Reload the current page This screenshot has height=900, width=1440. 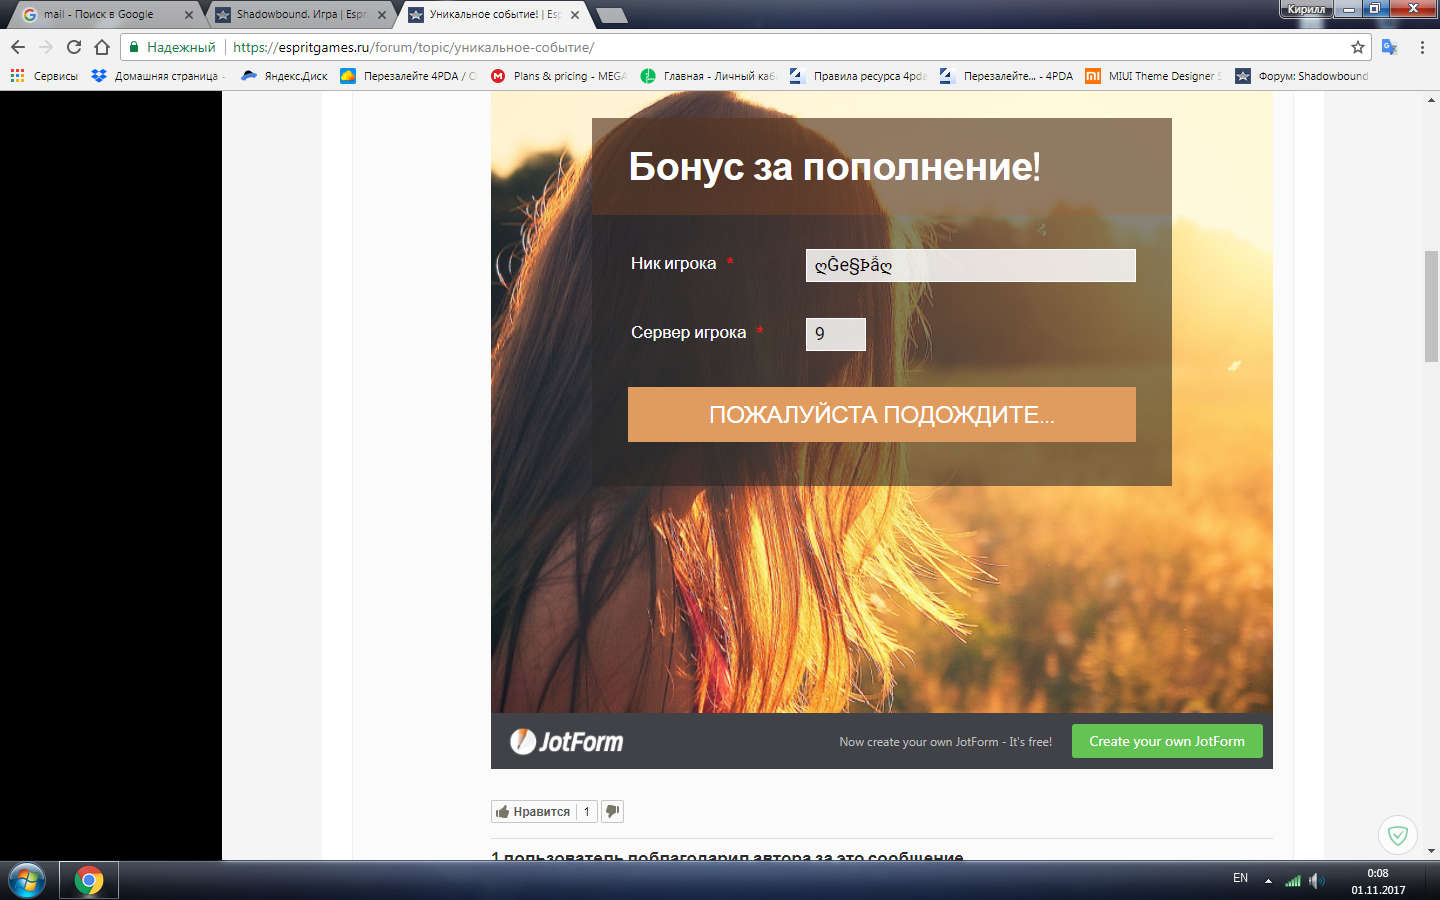click(74, 47)
